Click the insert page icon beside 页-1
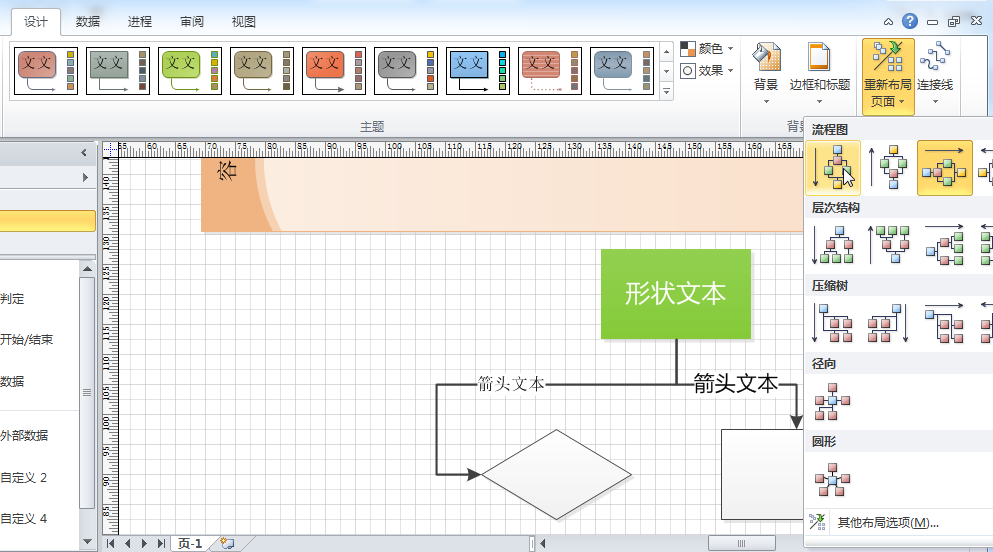Viewport: 993px width, 552px height. (x=227, y=543)
